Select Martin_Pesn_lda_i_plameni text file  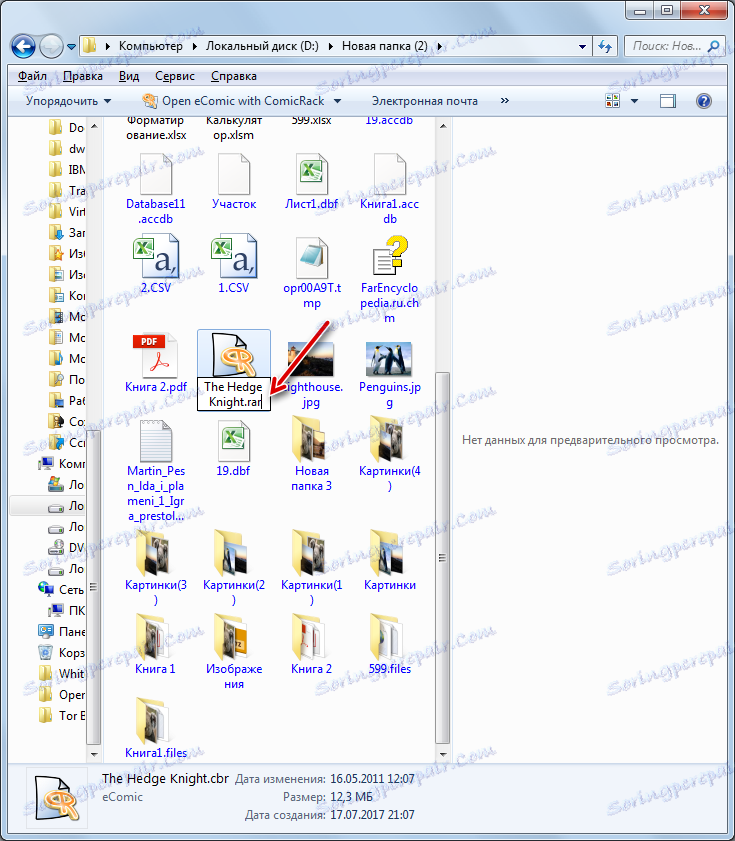coord(156,471)
